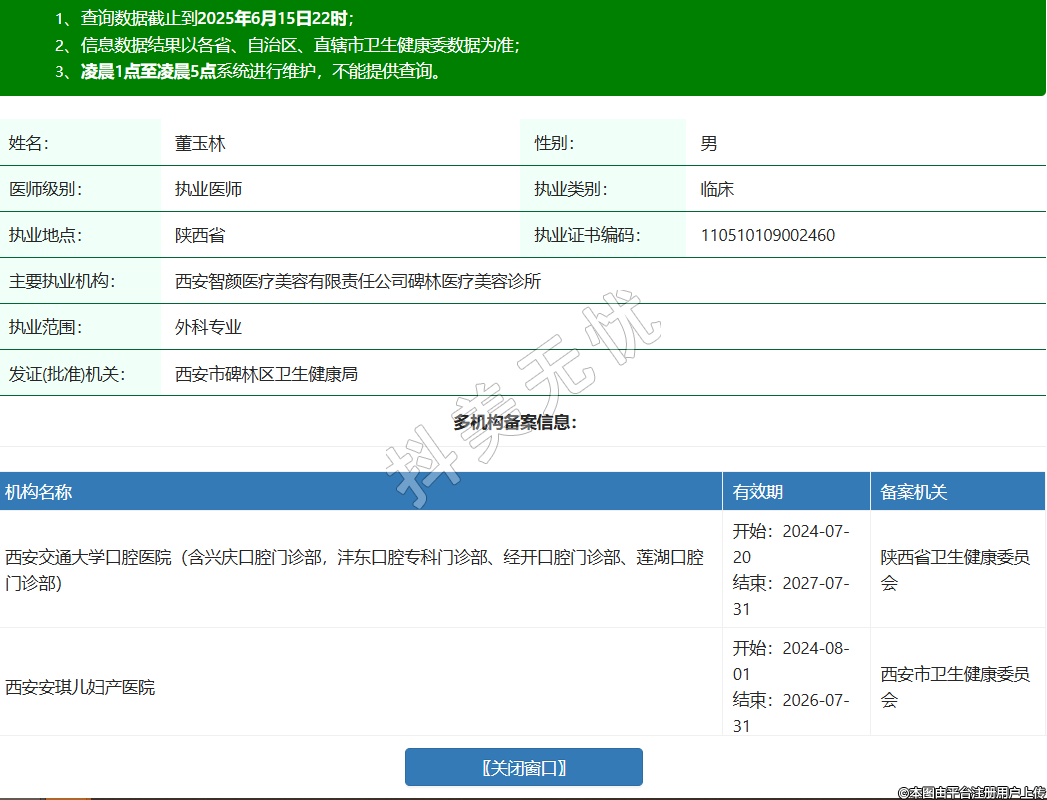
Task: Select the 西安交通大学口腔医院 institution row
Action: [354, 570]
